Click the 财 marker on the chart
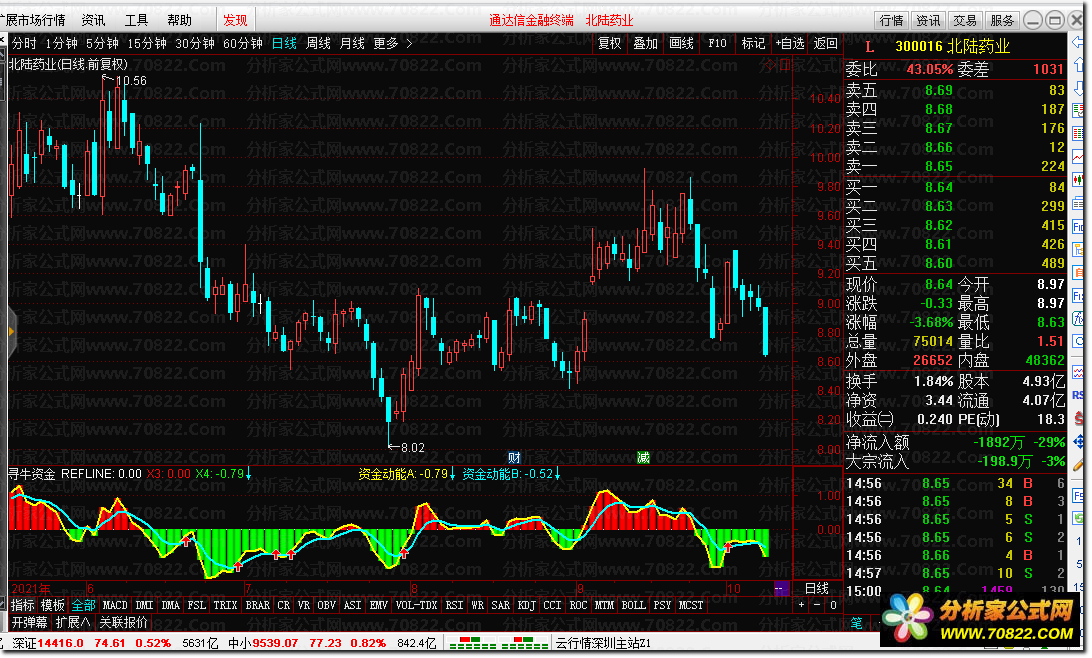Screen dimensions: 1092x658 [514, 457]
